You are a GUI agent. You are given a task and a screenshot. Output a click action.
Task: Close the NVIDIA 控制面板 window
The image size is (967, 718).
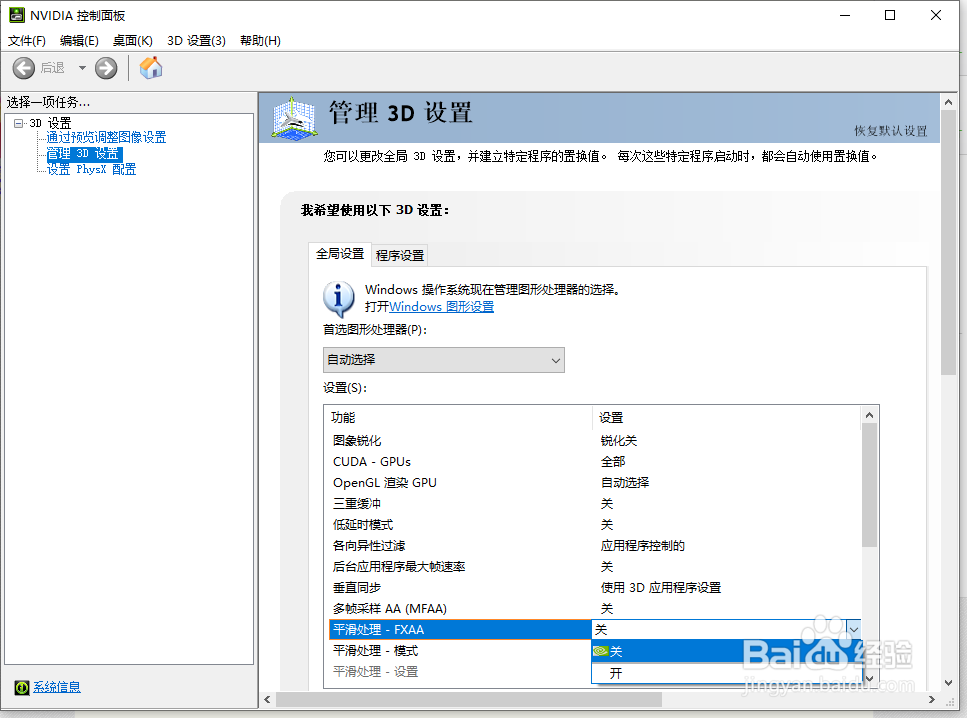pos(936,15)
